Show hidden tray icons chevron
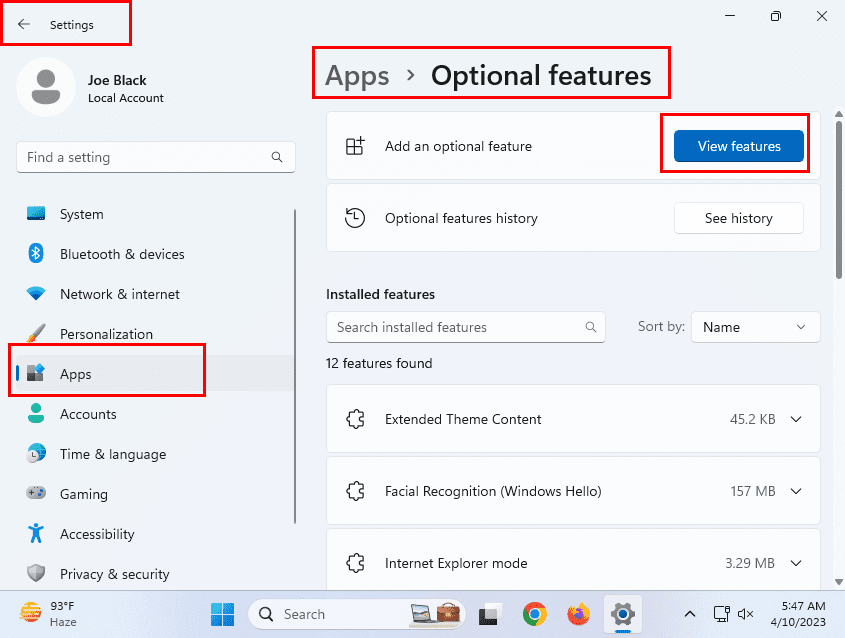Viewport: 845px width, 638px height. pos(690,614)
